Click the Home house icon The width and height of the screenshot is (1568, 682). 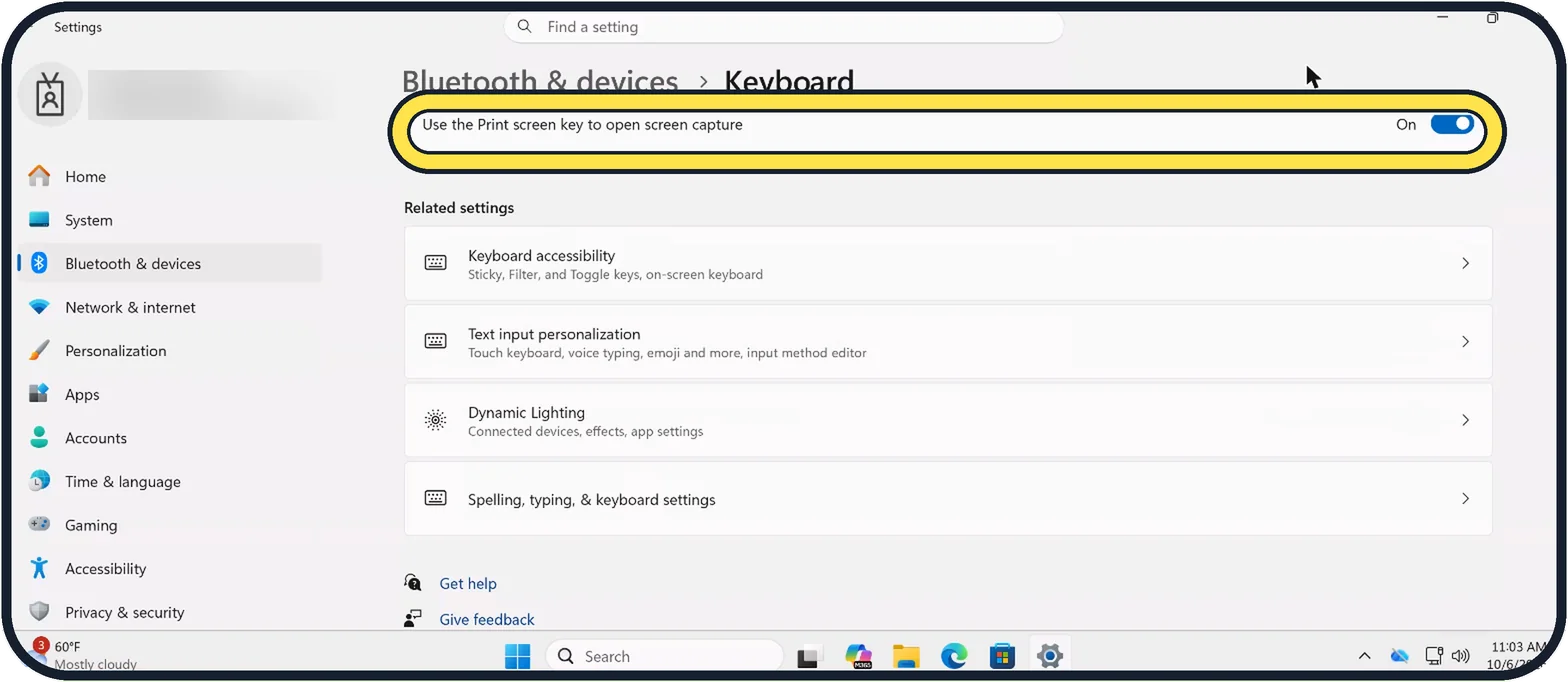point(39,176)
